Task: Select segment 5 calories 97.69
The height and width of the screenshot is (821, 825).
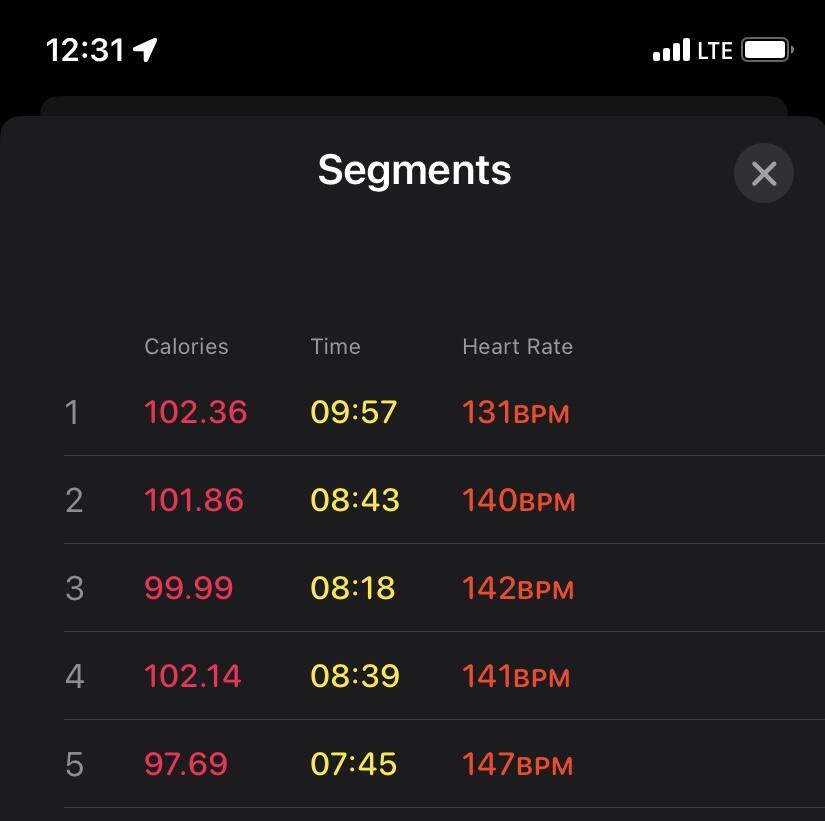Action: (186, 764)
